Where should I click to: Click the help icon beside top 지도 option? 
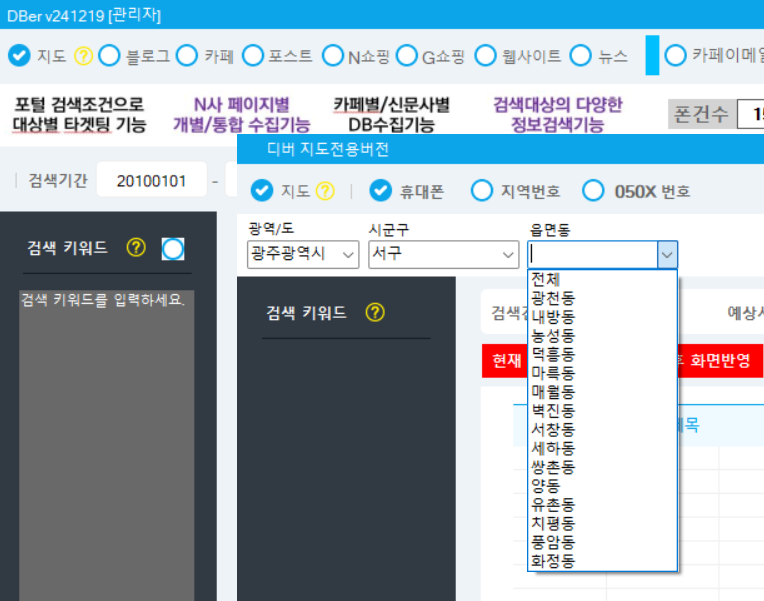83,56
